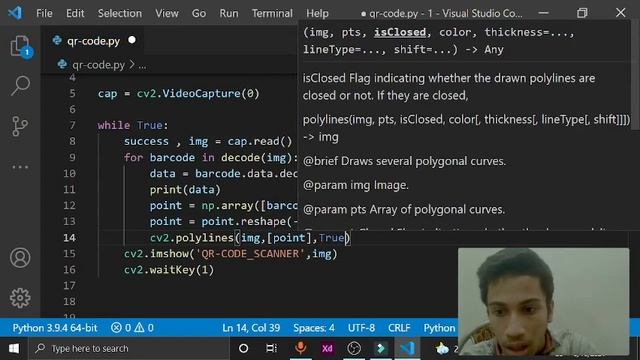Screen dimensions: 640x360
Task: Click on cap.read() in line 8
Action: (x=260, y=141)
